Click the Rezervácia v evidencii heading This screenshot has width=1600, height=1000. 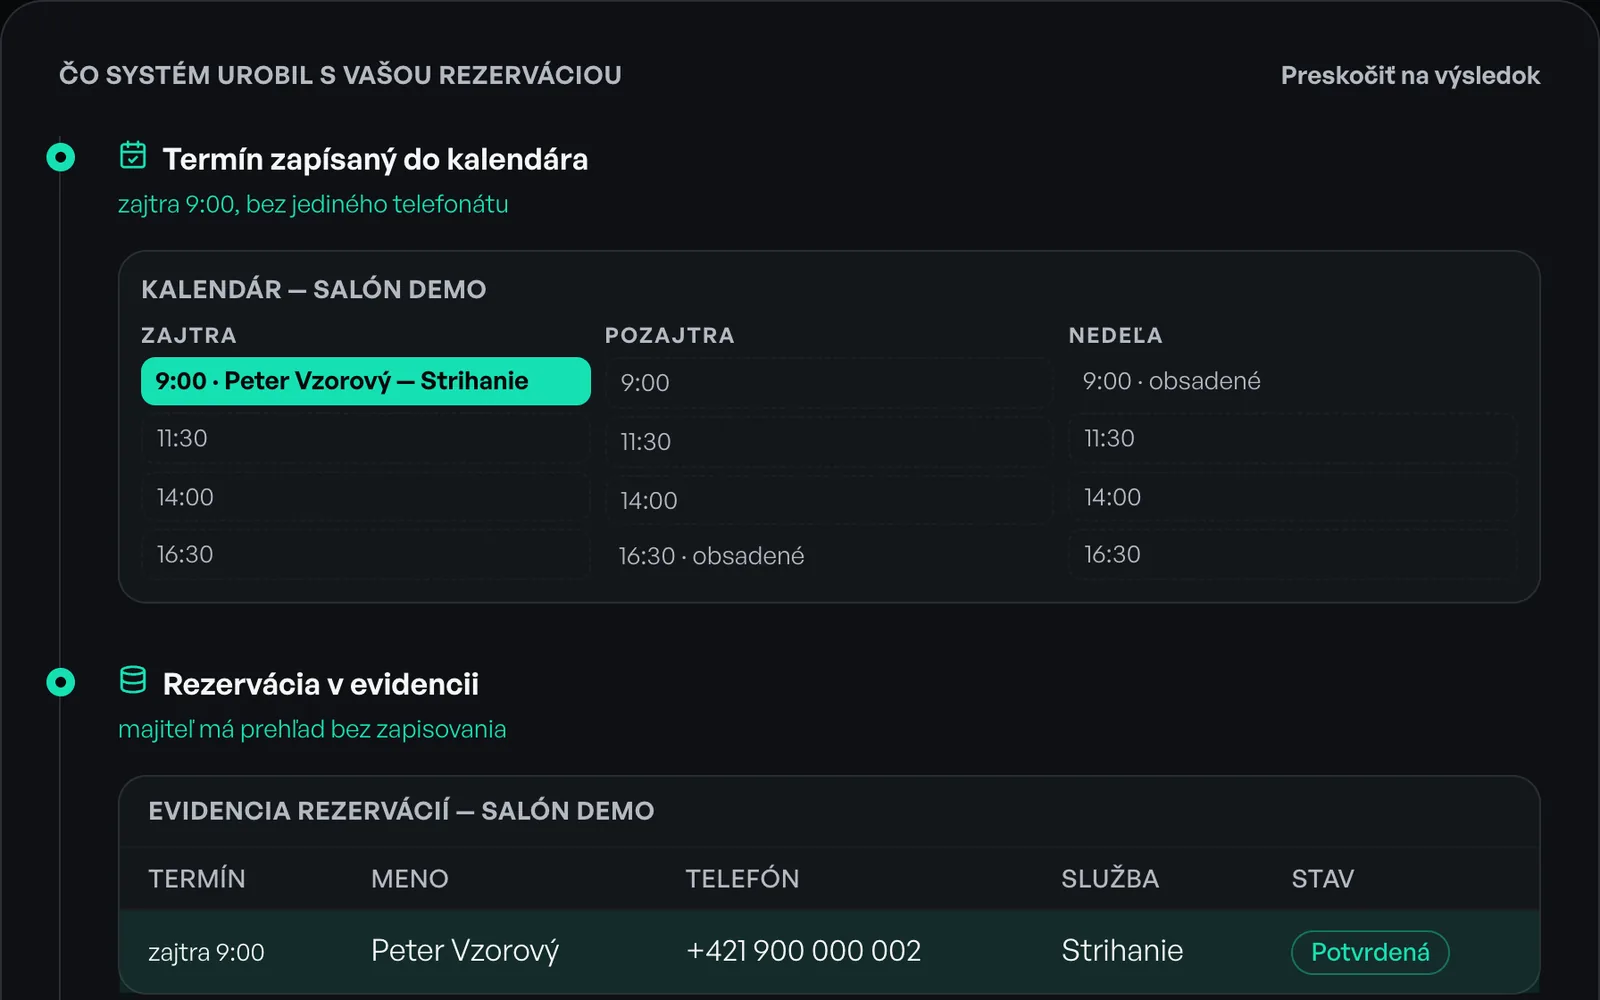click(x=320, y=684)
